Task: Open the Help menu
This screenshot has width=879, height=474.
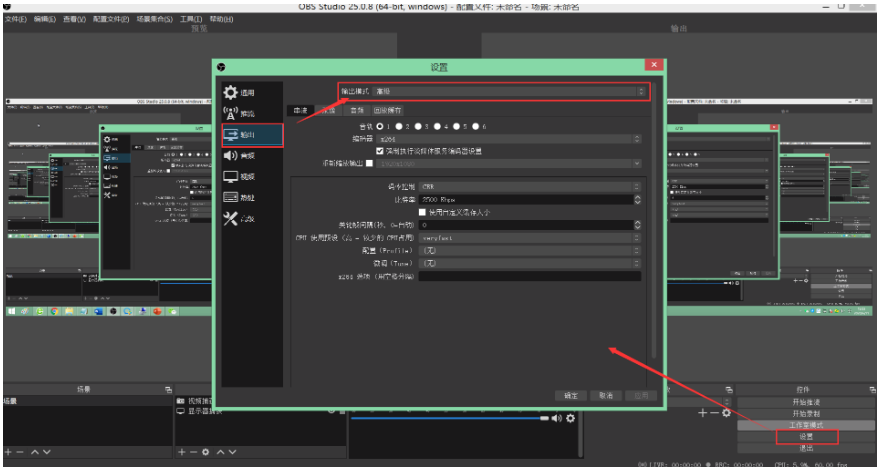Action: click(221, 19)
